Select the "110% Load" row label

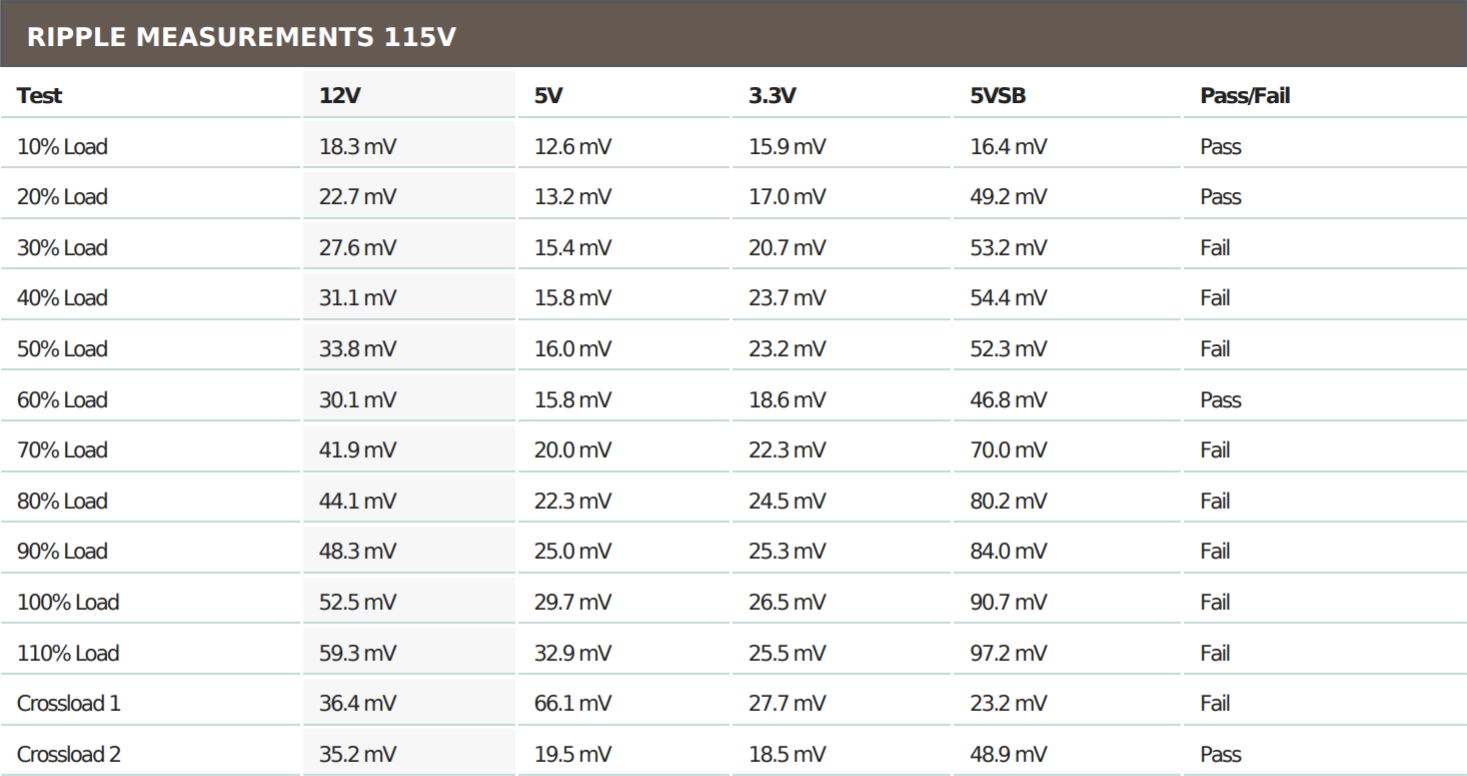click(68, 653)
